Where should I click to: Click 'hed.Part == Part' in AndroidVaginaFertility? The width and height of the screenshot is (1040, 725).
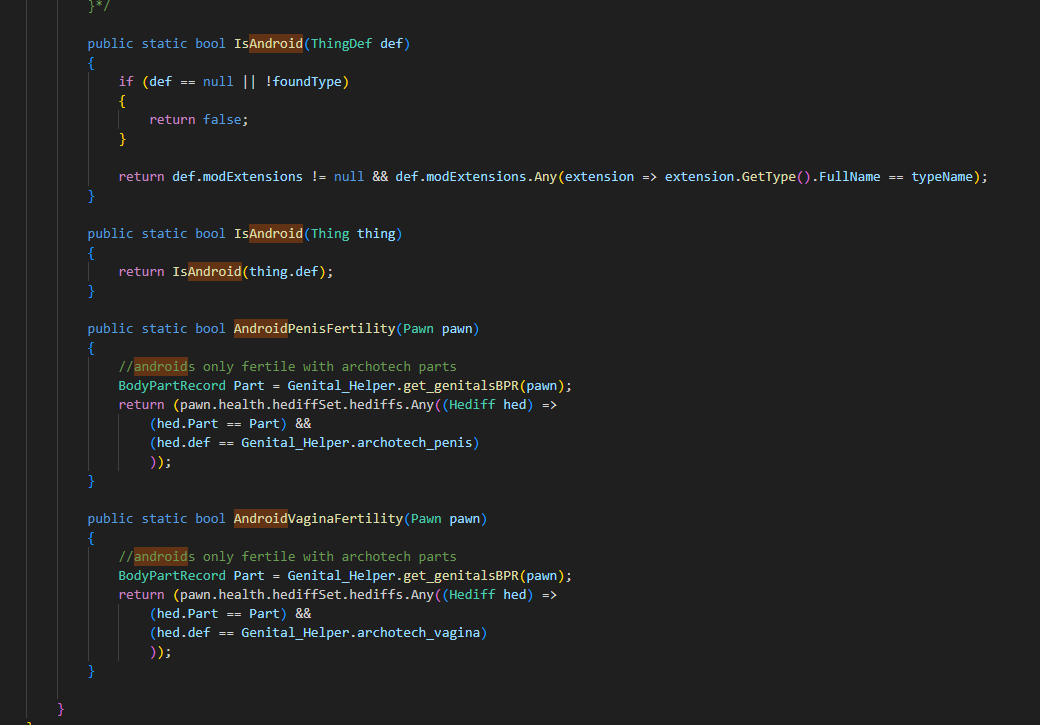pos(218,614)
